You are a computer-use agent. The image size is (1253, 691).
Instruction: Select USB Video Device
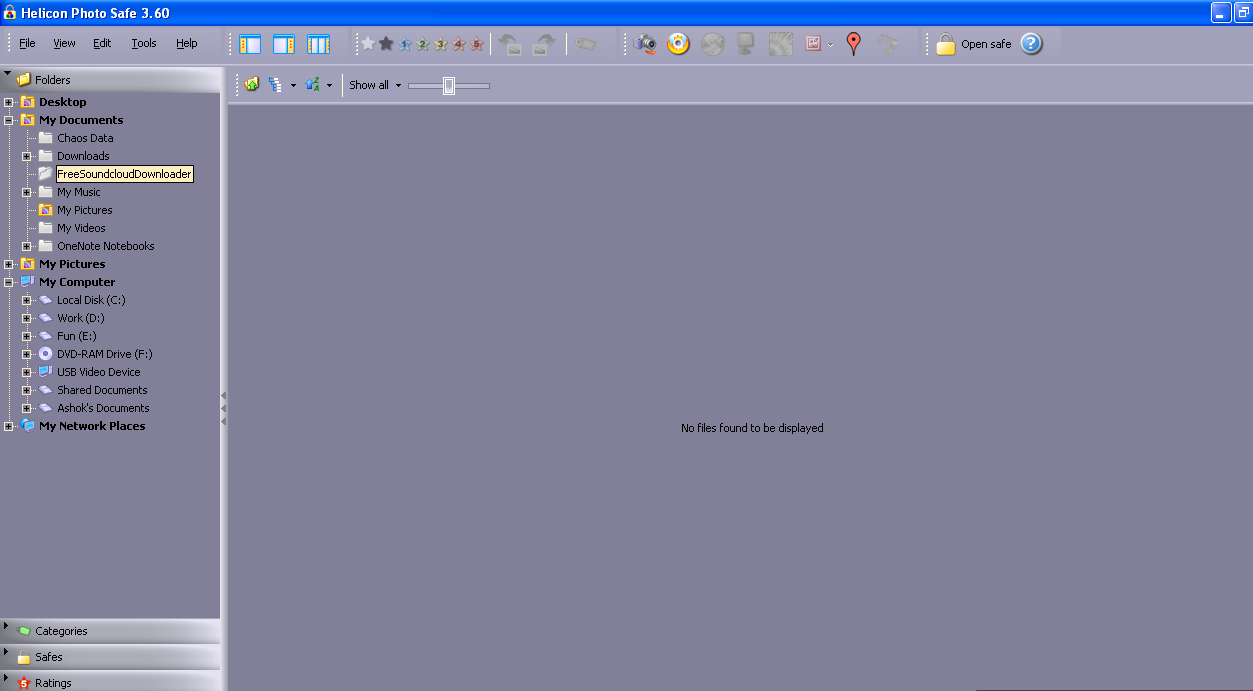98,372
